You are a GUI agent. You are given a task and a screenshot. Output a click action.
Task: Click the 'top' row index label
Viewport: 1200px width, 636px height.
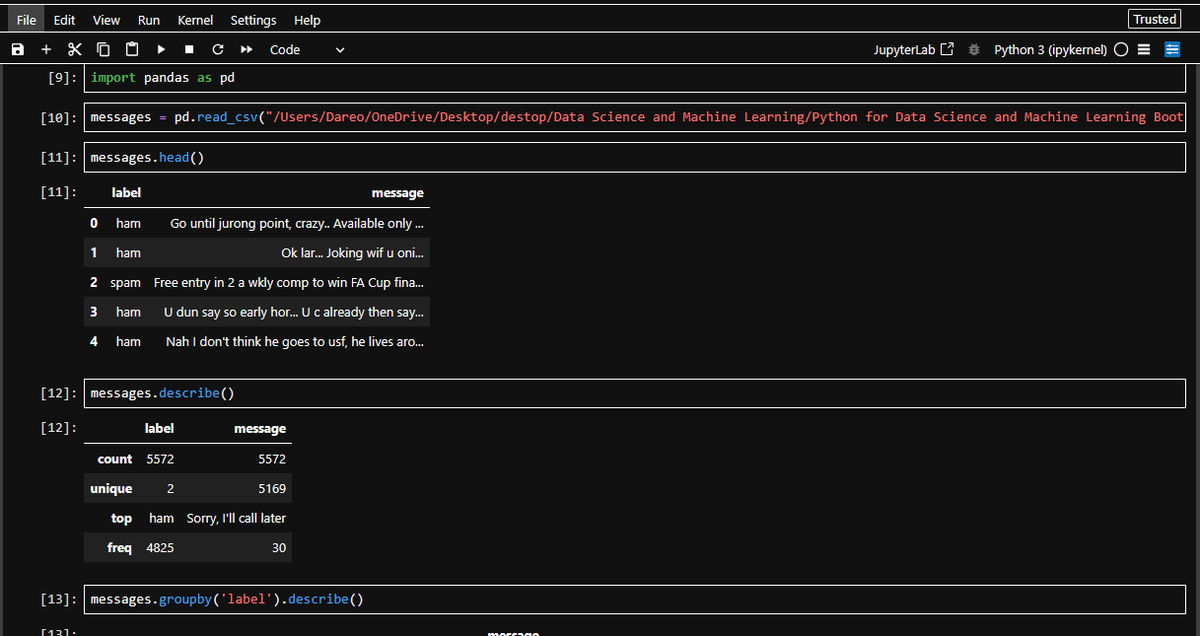click(x=122, y=518)
